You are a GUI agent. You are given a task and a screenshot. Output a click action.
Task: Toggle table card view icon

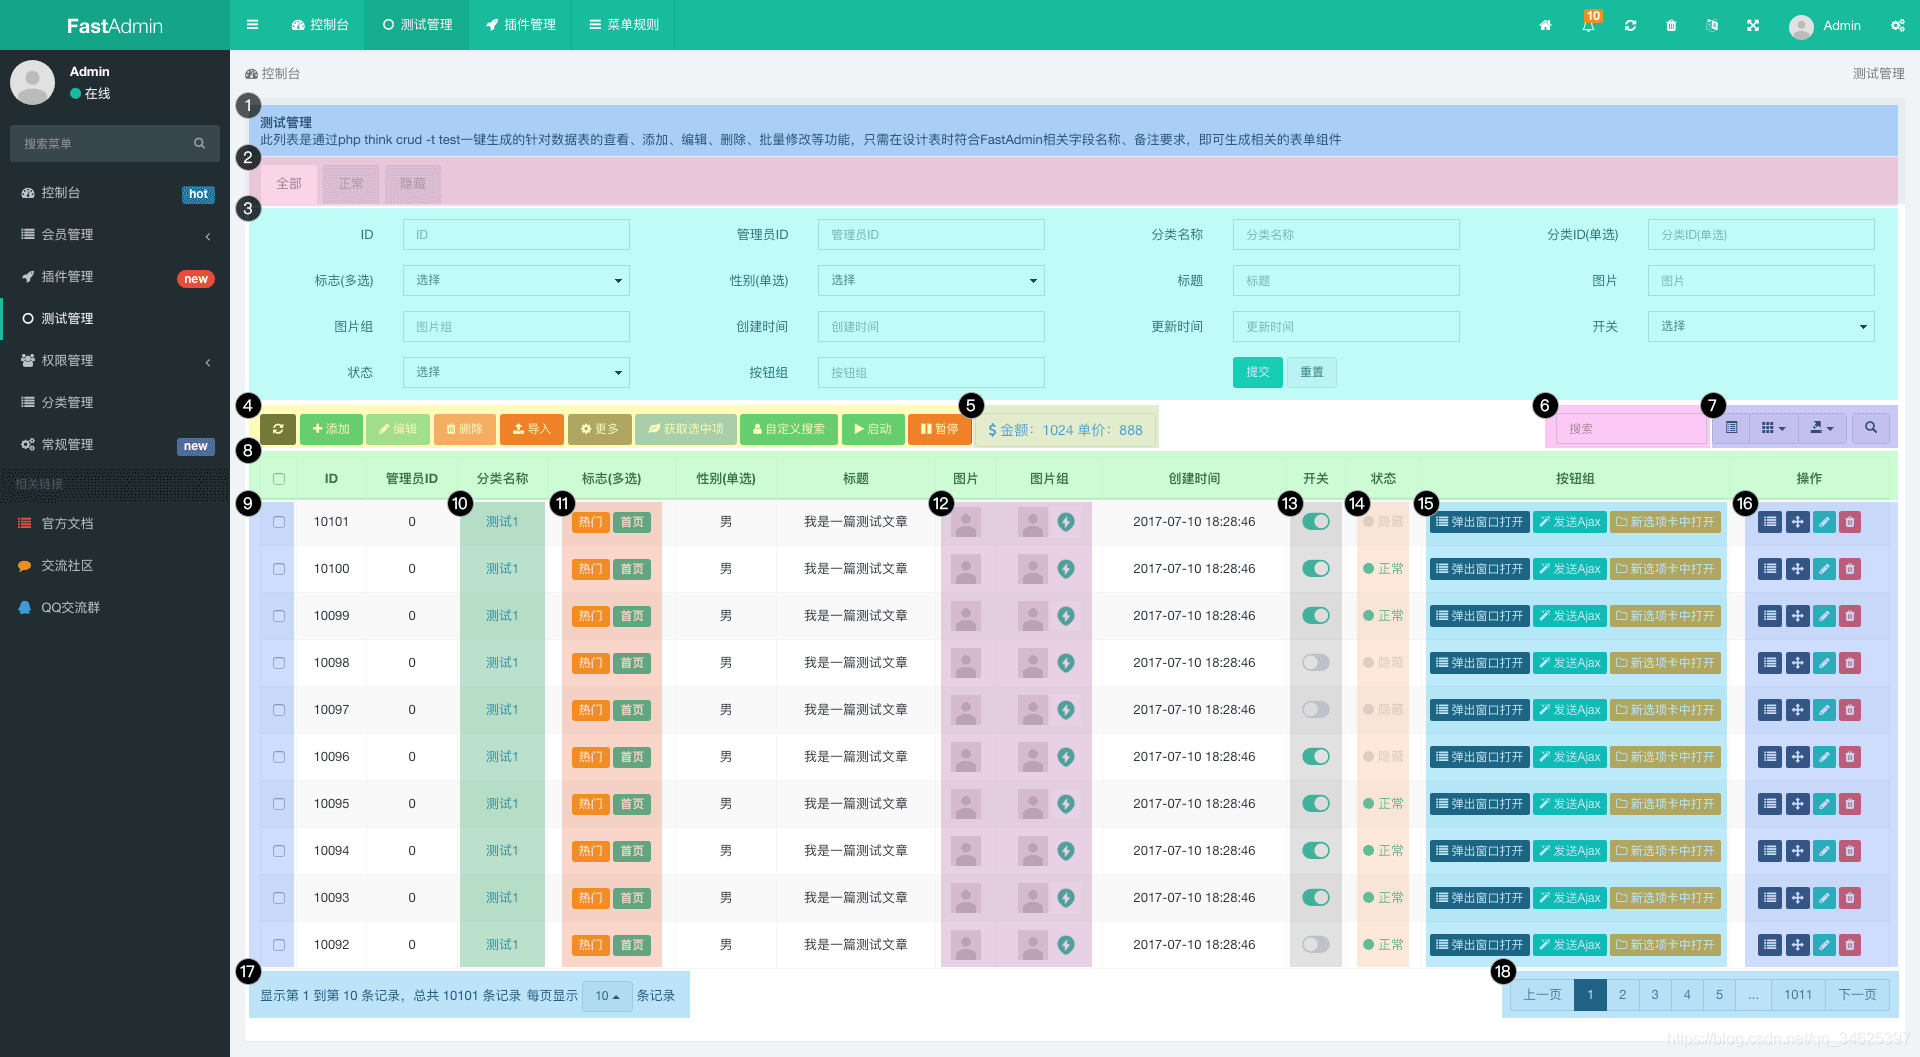coord(1731,428)
